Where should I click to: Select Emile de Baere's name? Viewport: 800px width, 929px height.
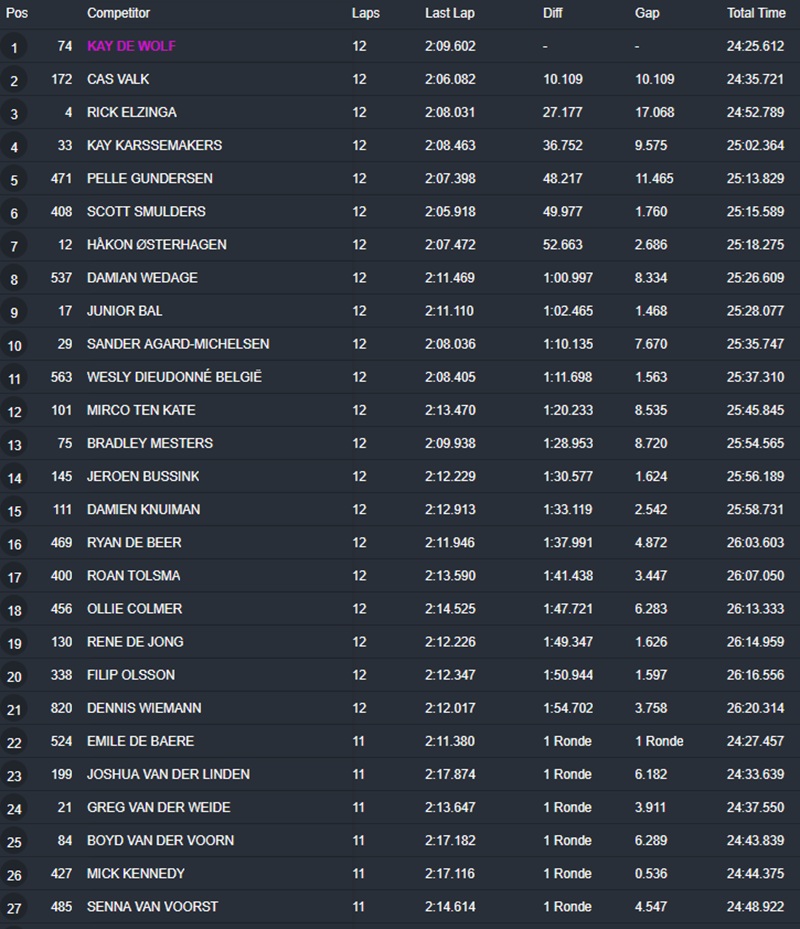[140, 741]
